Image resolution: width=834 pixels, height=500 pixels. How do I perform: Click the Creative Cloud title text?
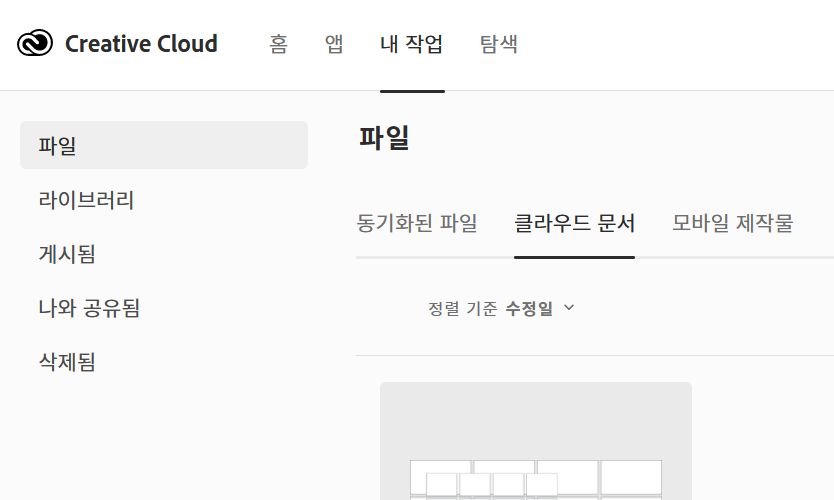[141, 44]
